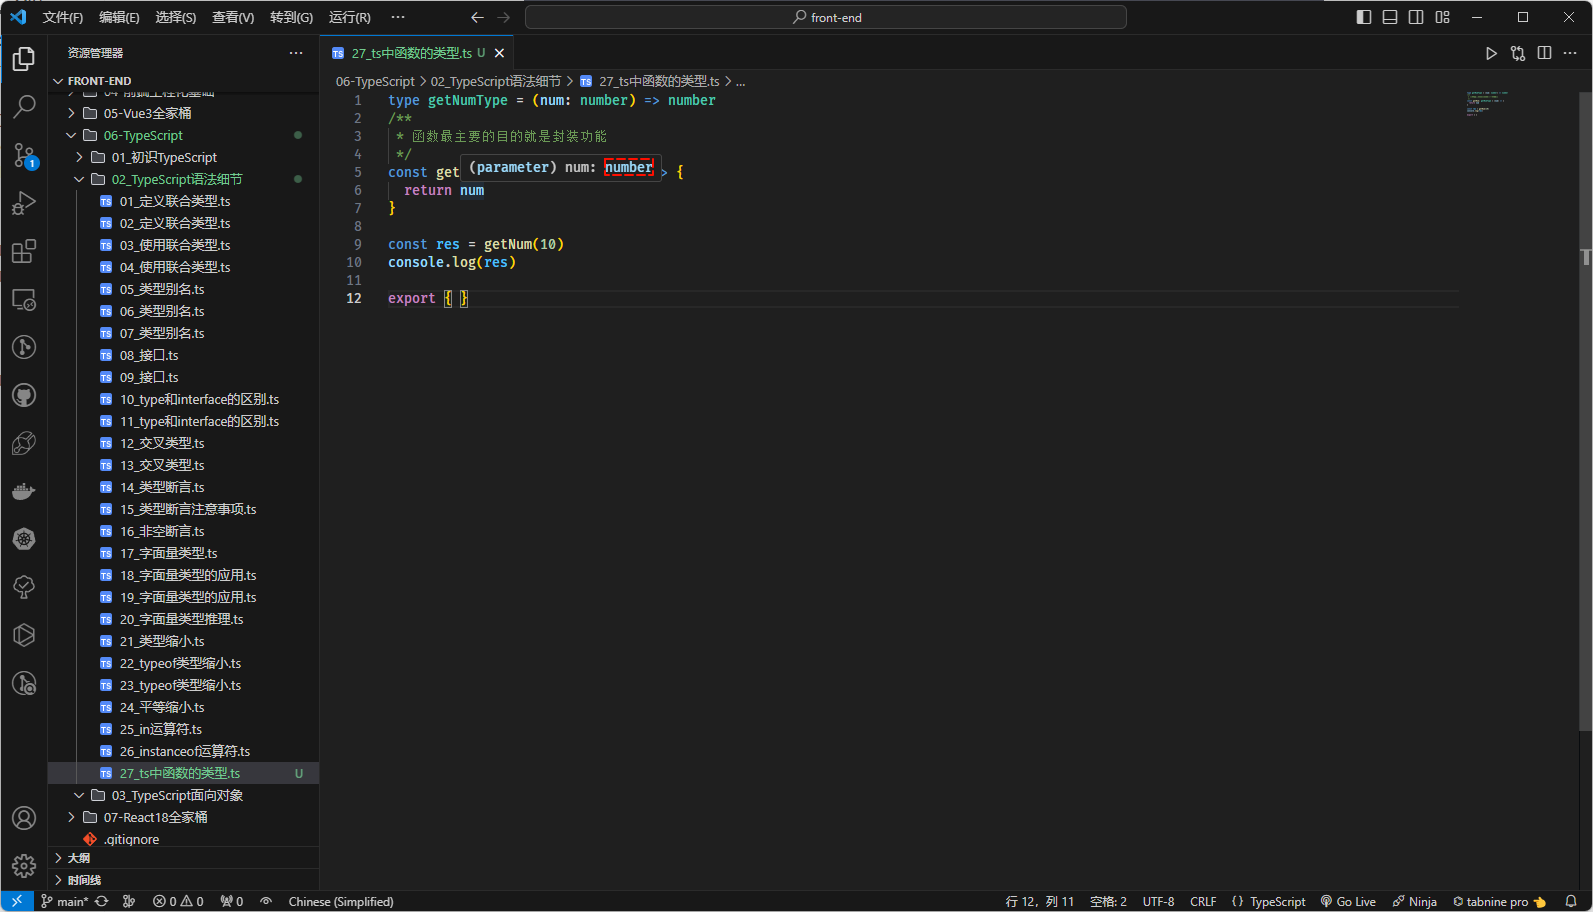Click the front-end command center search box
This screenshot has width=1593, height=912.
tap(826, 17)
